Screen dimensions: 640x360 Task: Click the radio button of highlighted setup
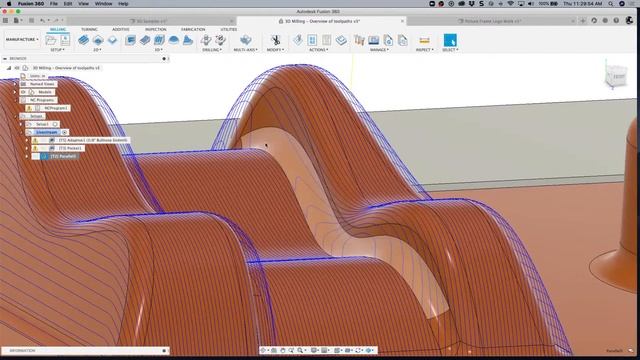(64, 132)
